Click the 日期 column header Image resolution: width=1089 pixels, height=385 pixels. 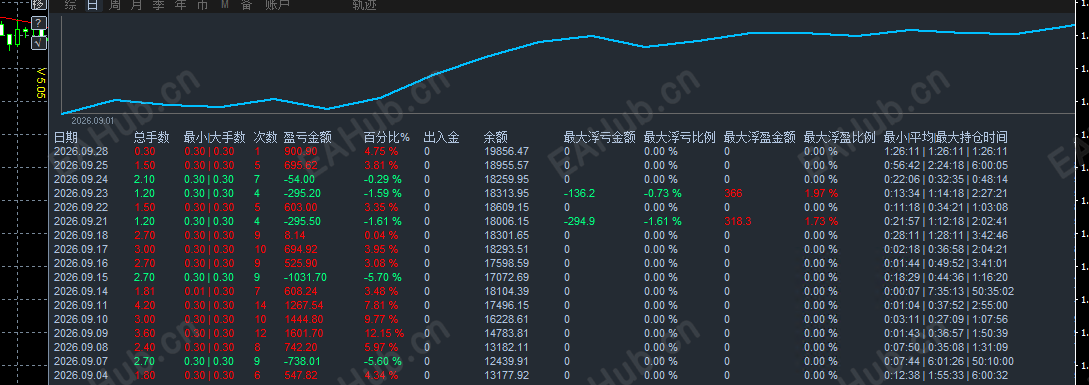point(66,138)
